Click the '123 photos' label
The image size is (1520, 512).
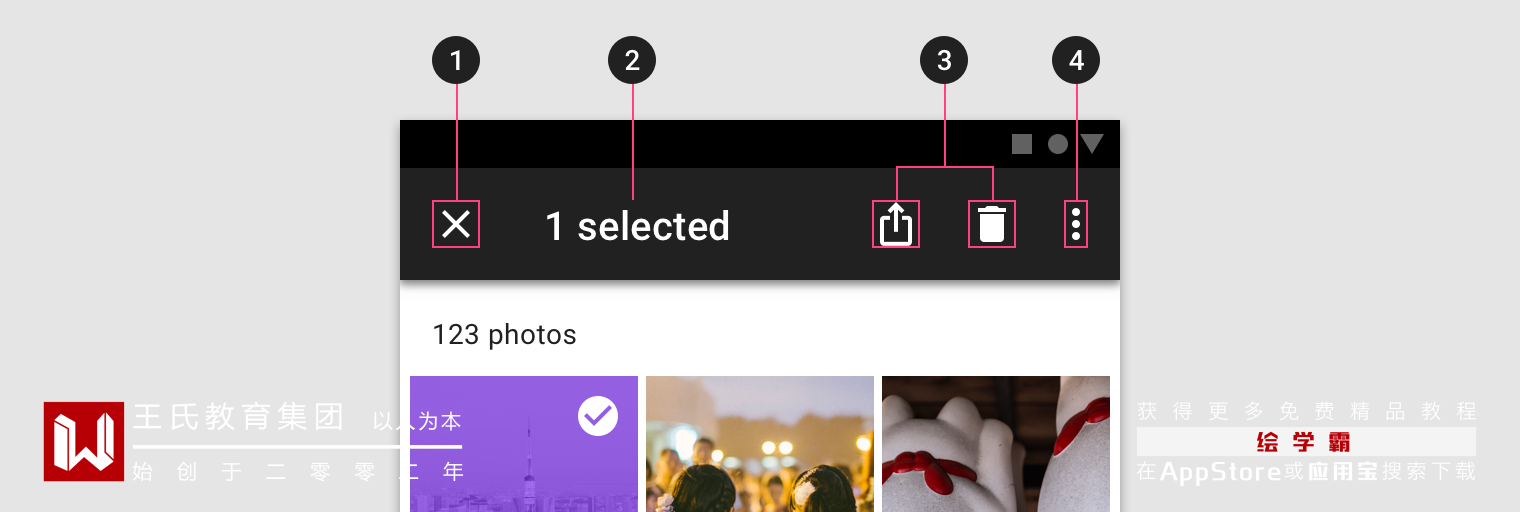(504, 334)
